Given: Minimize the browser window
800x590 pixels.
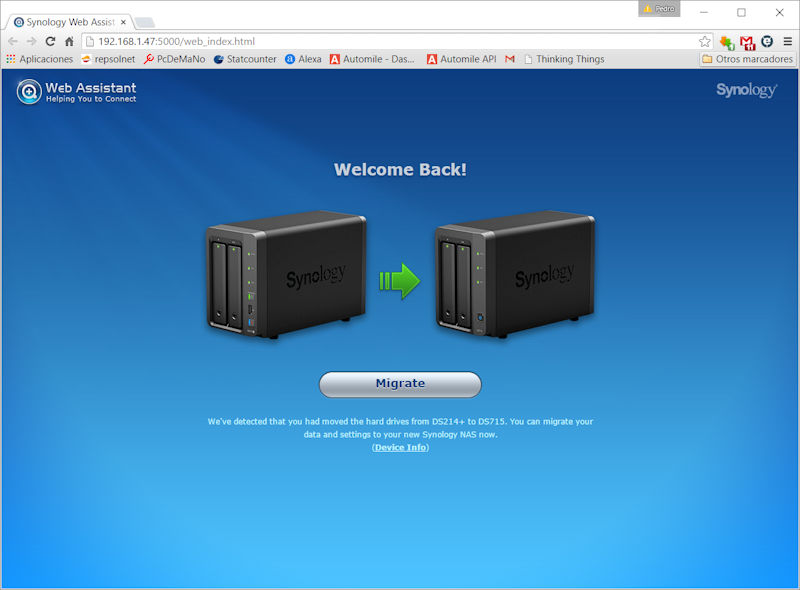Looking at the screenshot, I should (x=704, y=12).
